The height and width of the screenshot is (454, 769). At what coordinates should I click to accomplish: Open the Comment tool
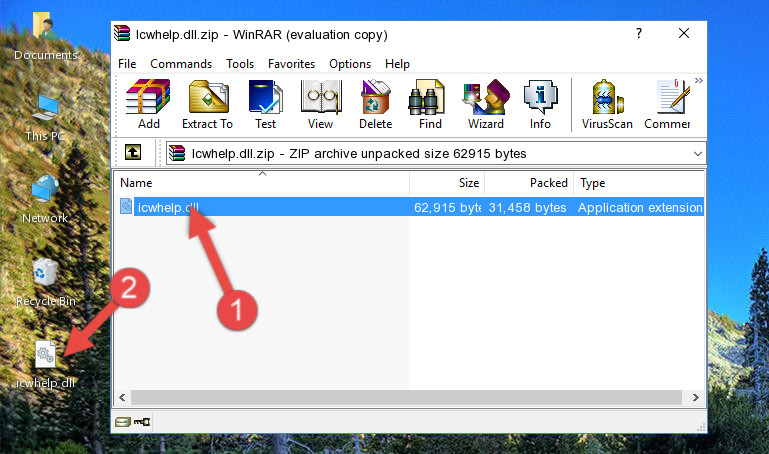point(667,104)
